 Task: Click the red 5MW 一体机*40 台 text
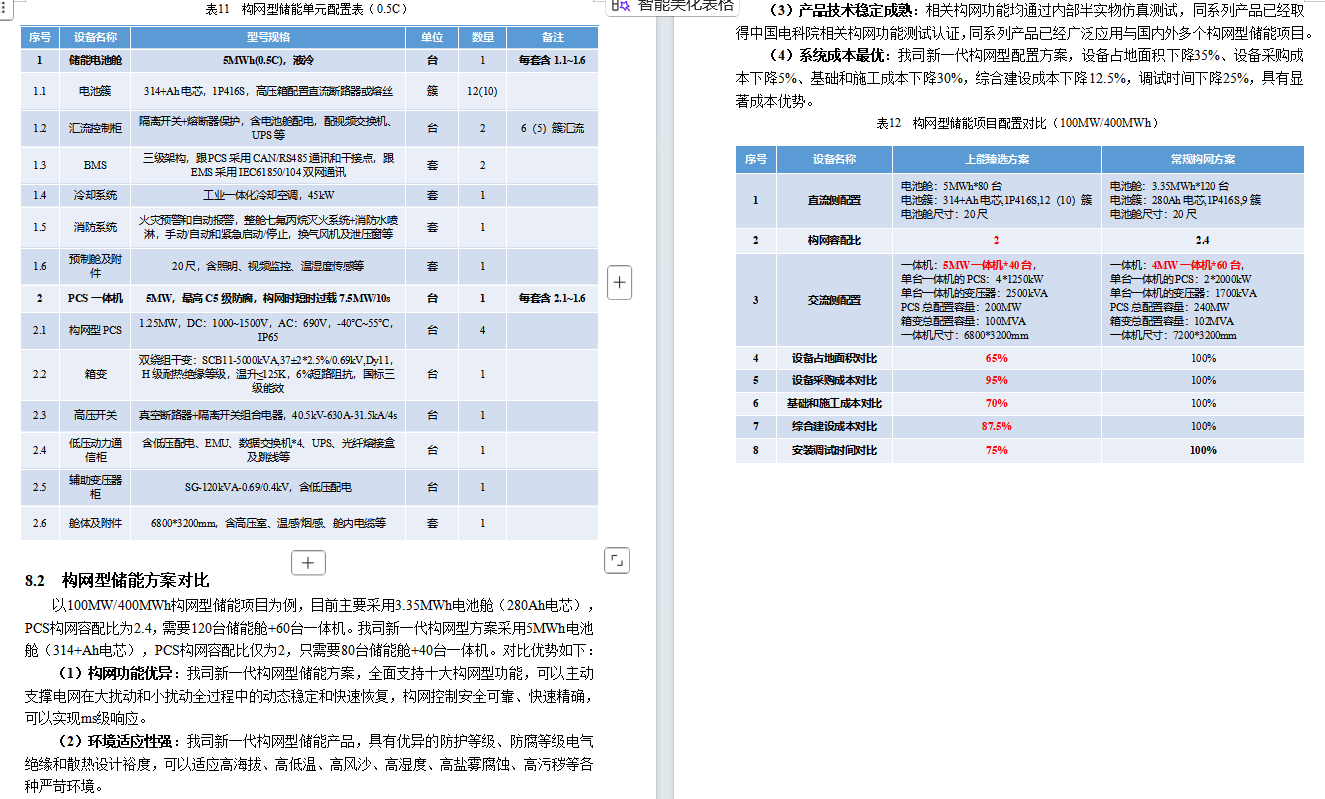[990, 264]
